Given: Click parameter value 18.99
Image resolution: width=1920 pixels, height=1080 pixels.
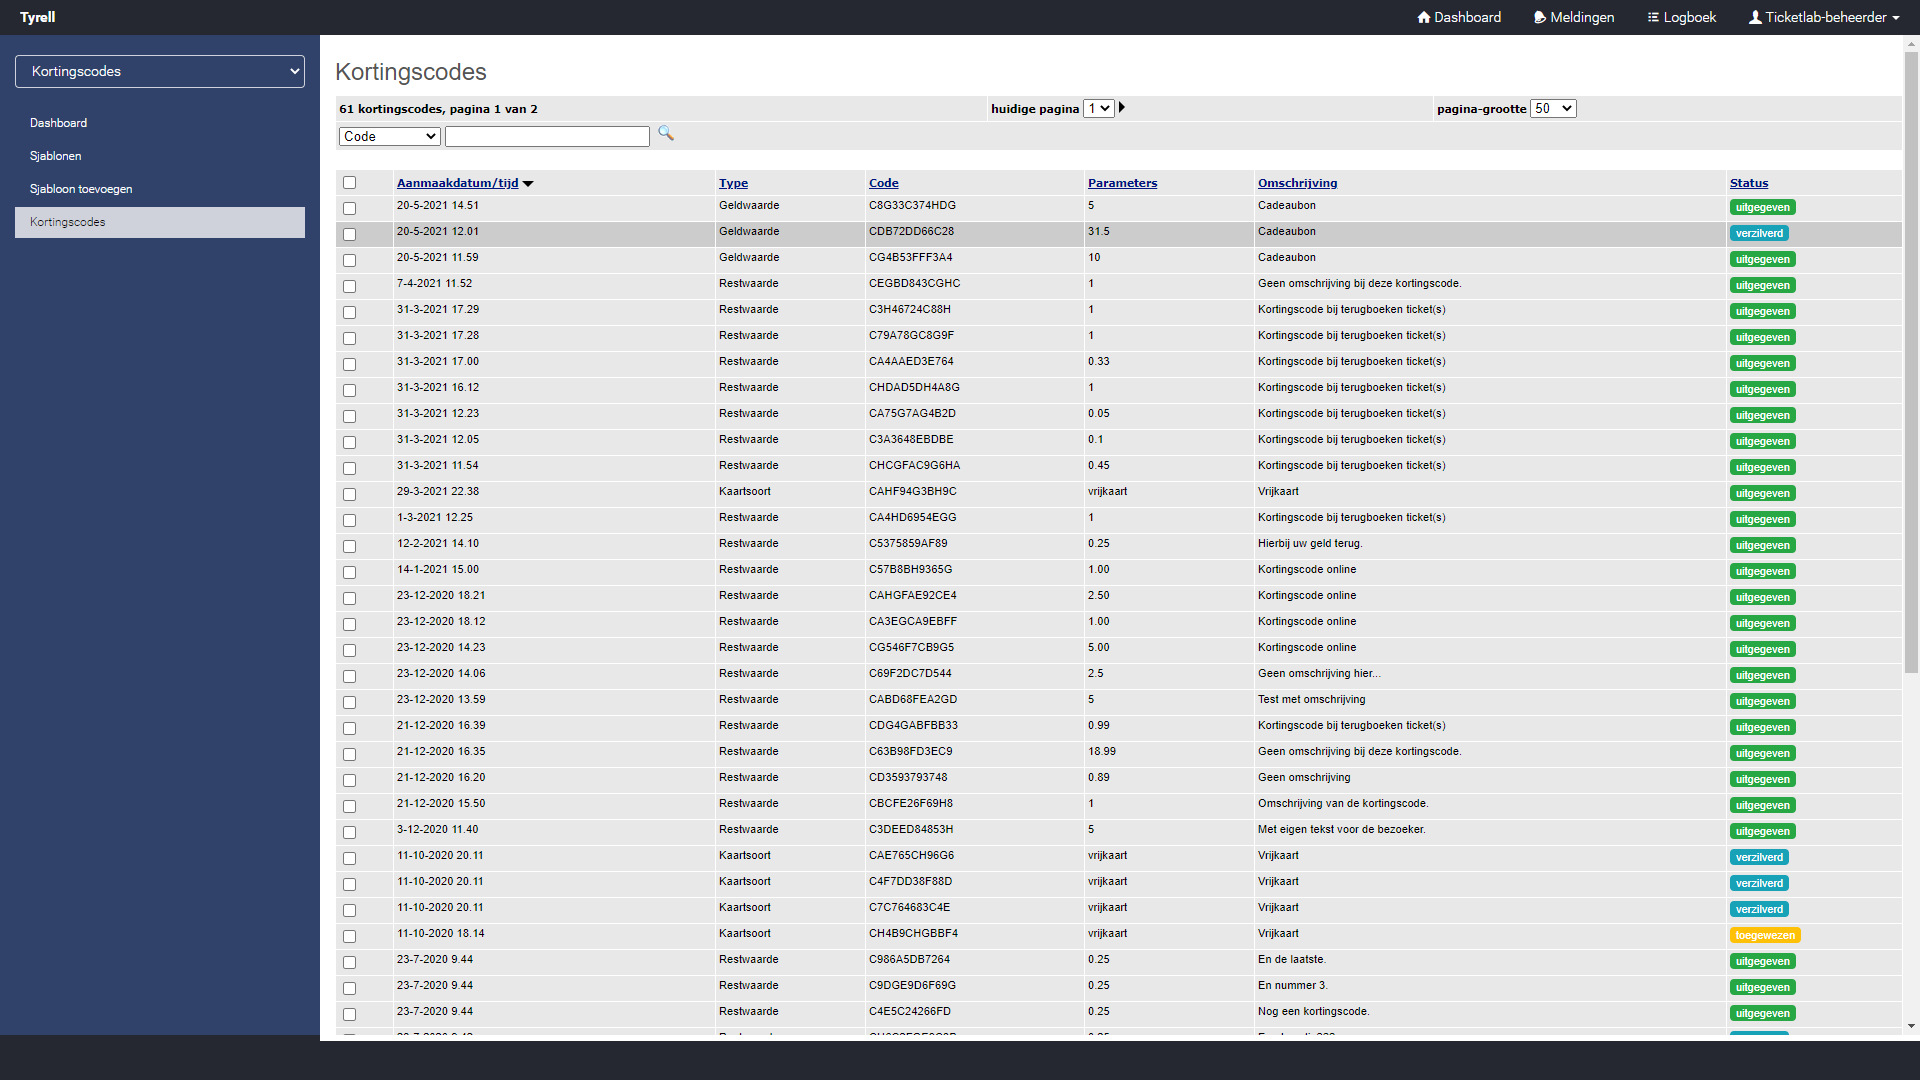Looking at the screenshot, I should [1102, 752].
